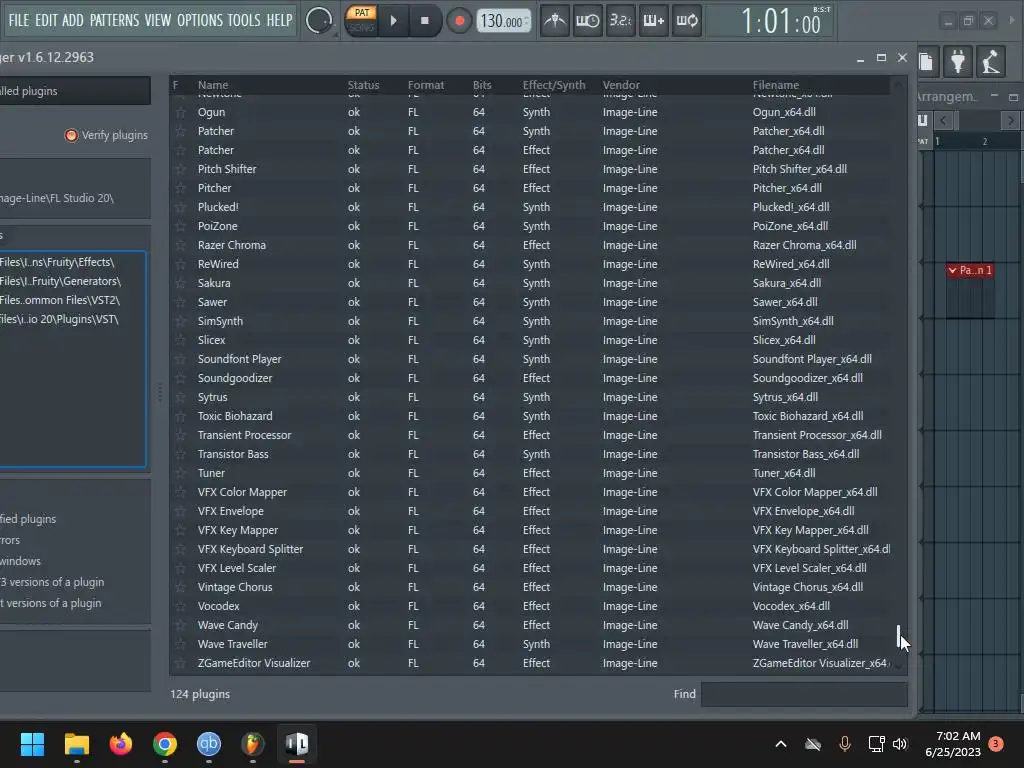Viewport: 1024px width, 768px height.
Task: Favorite the Tuner plugin star
Action: (x=180, y=473)
